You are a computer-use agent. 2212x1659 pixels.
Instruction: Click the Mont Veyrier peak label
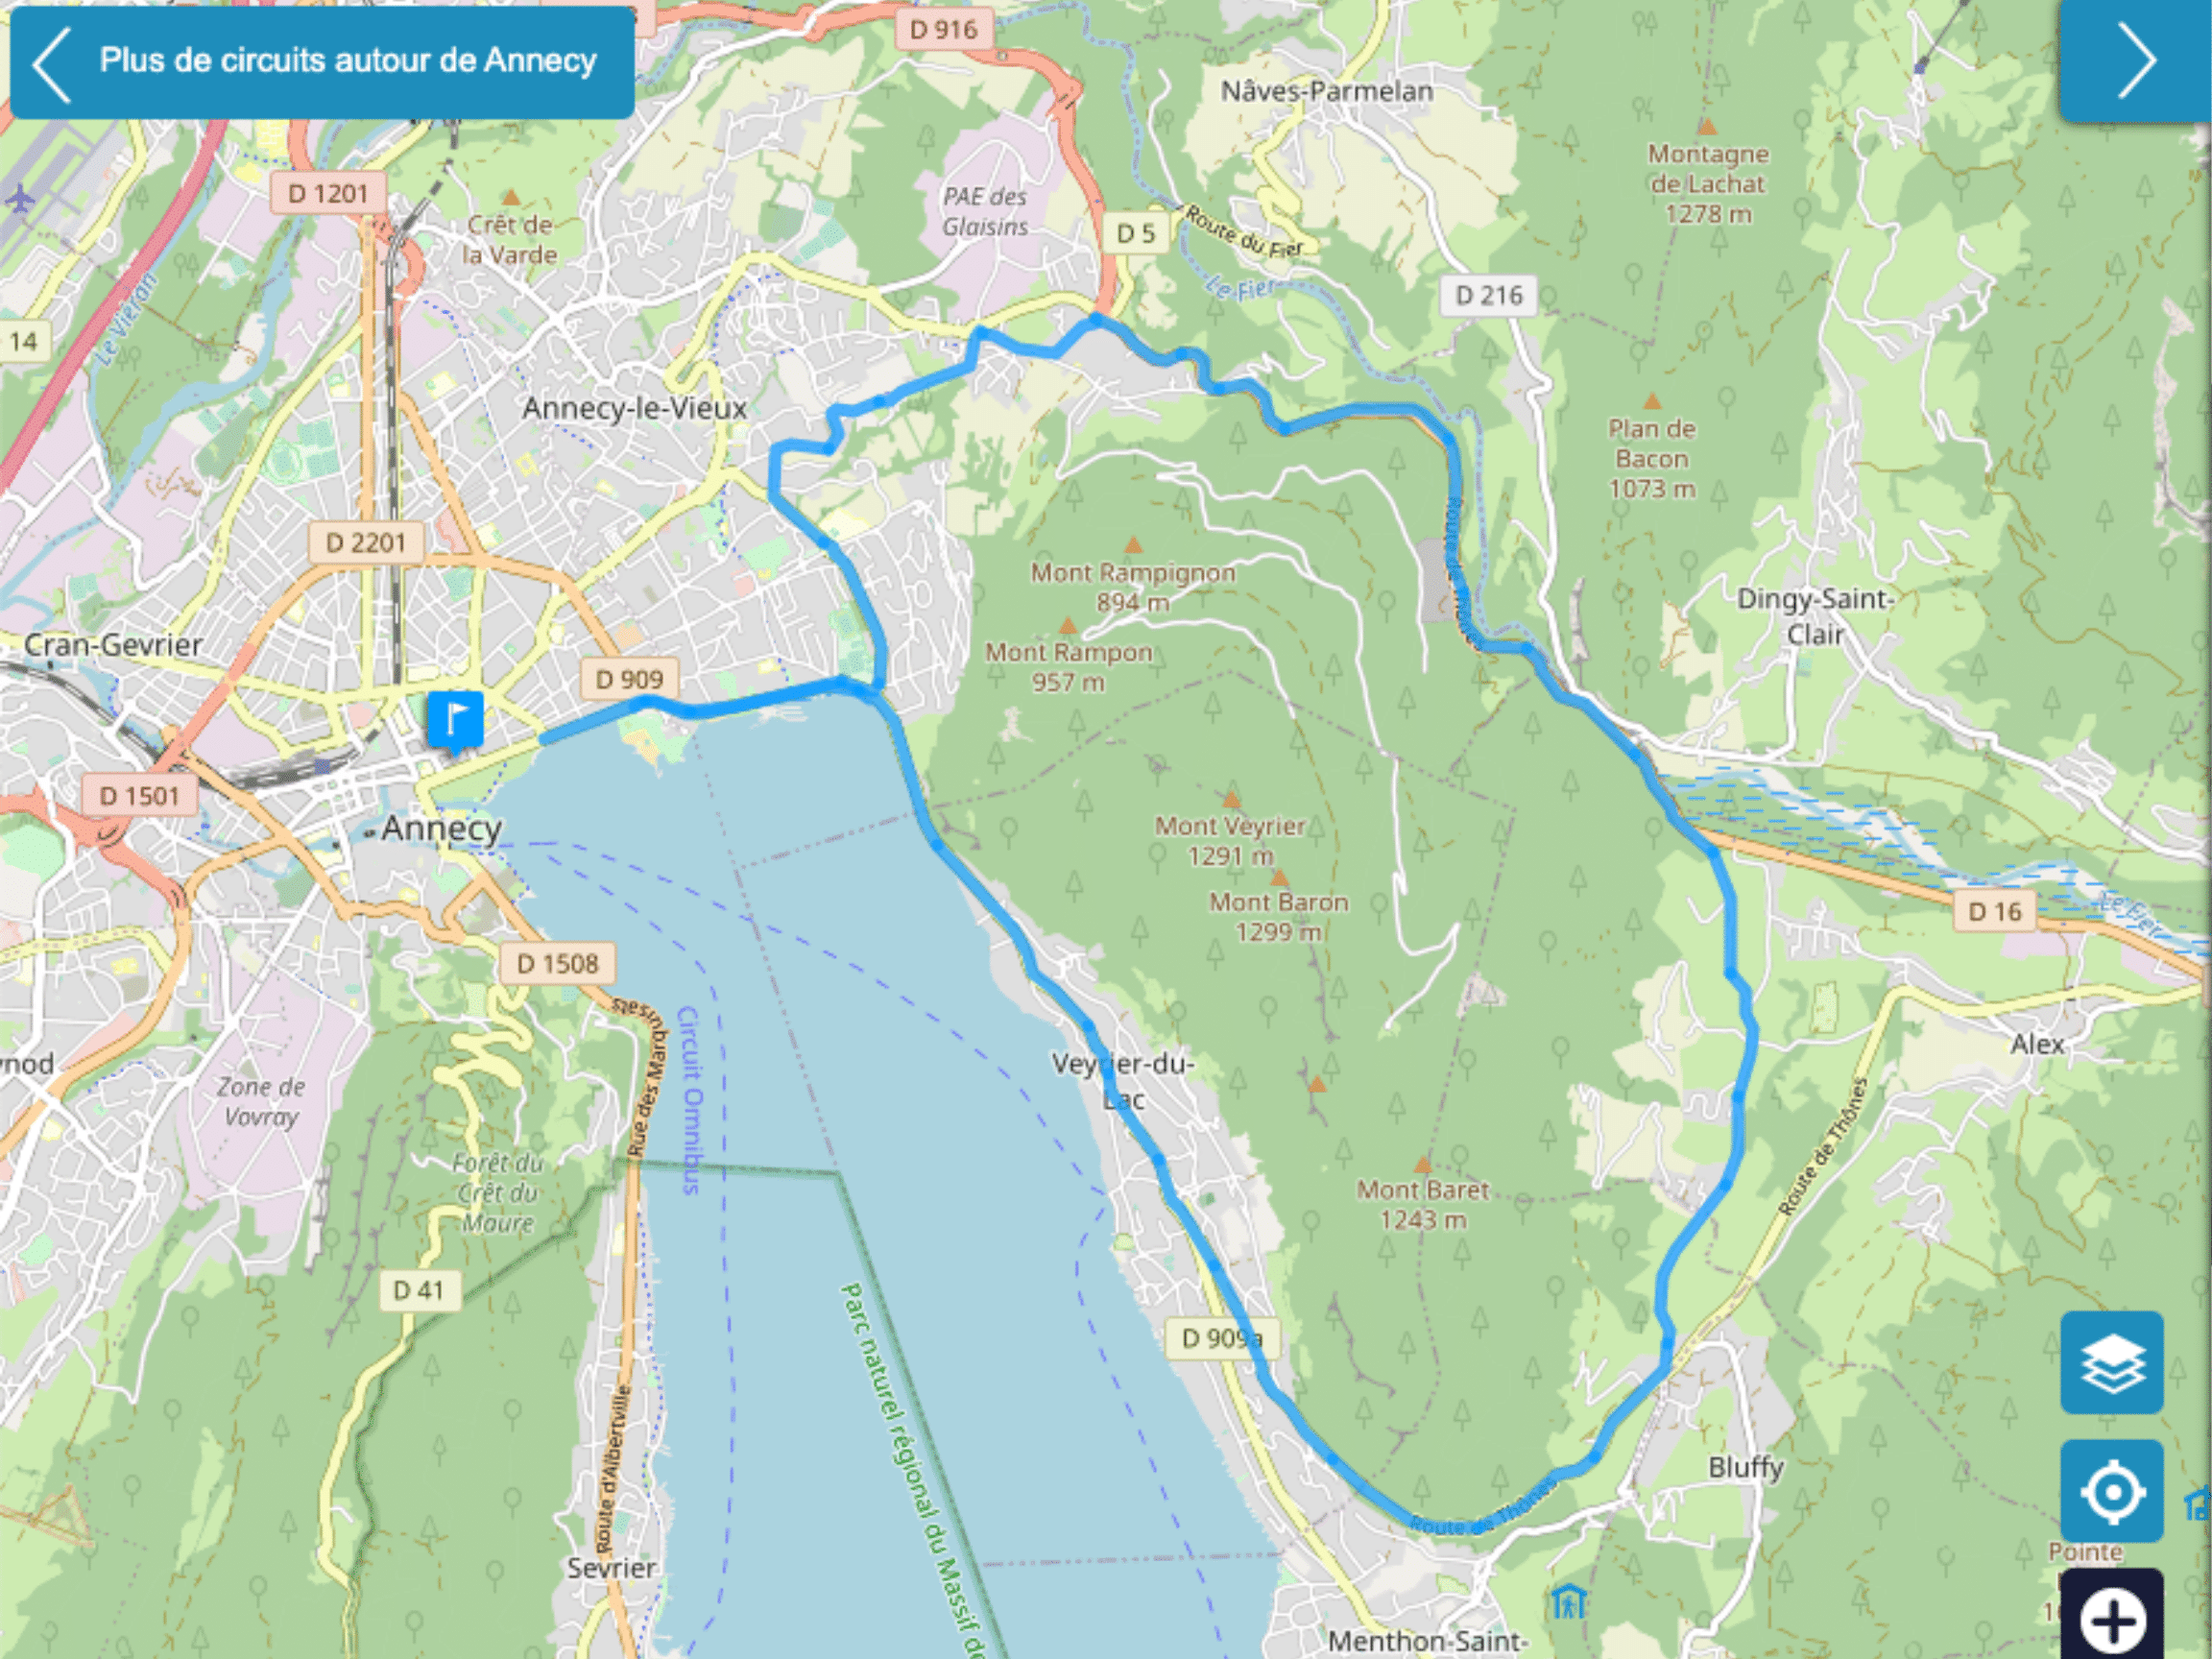pos(1230,840)
